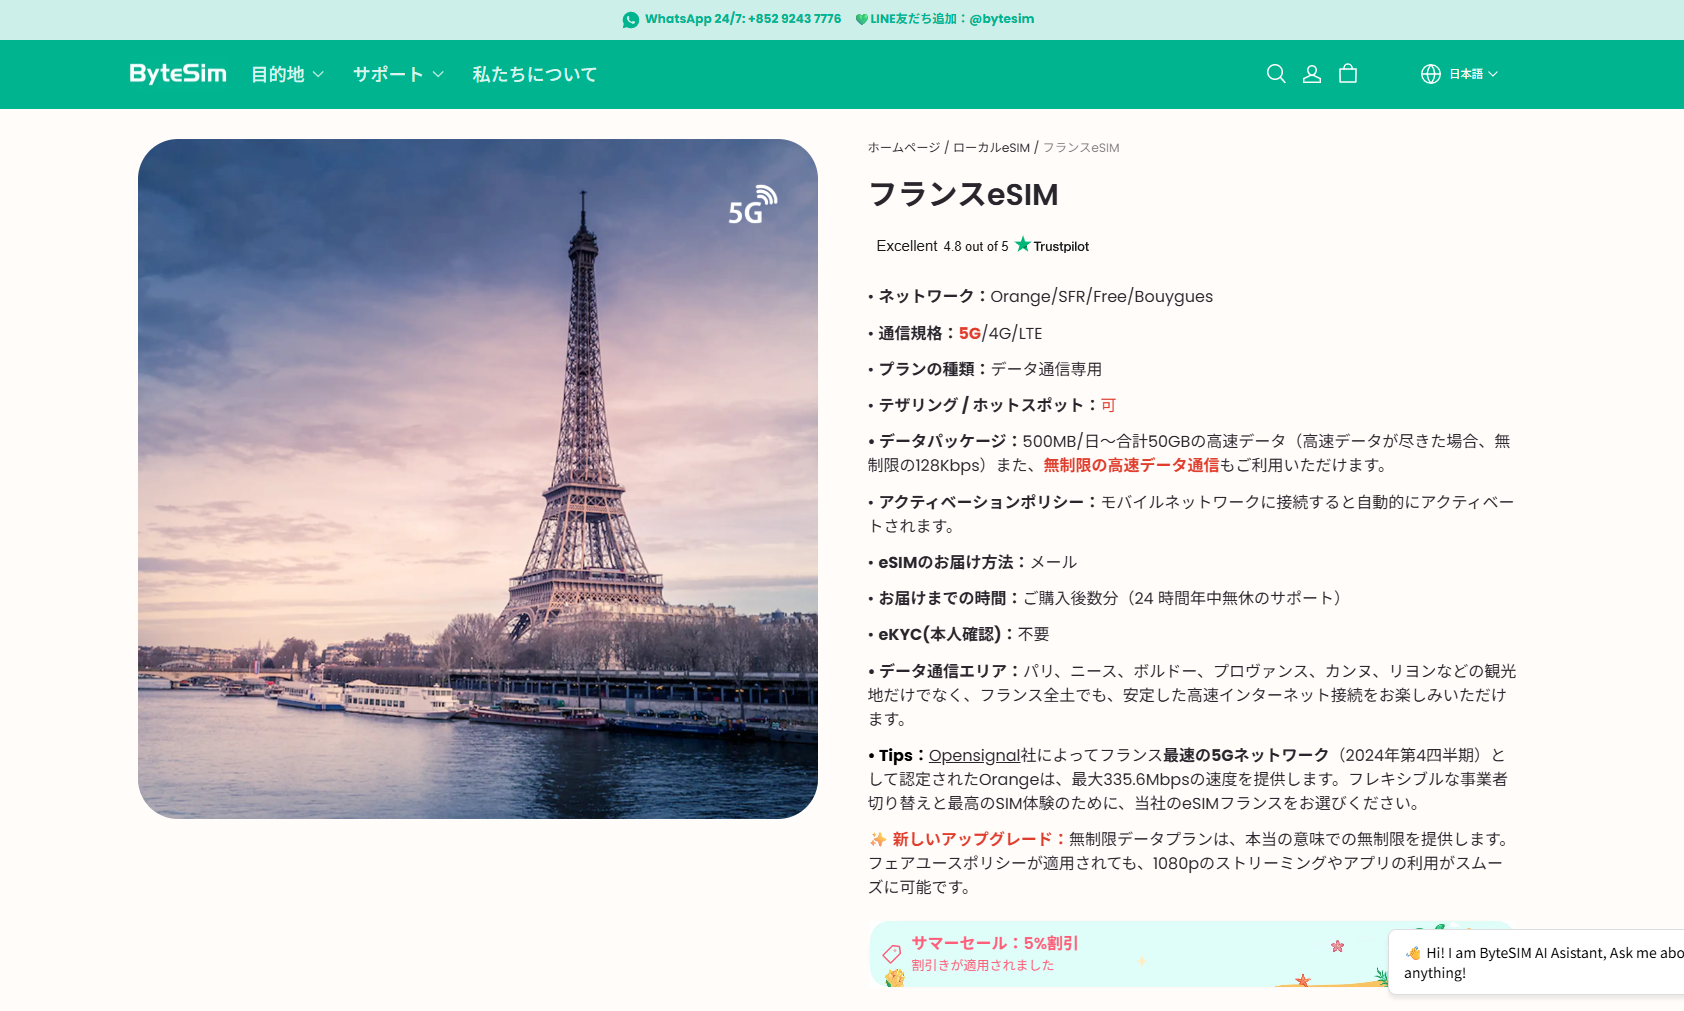Click the 5G signal badge on image
This screenshot has height=1011, width=1684.
click(x=752, y=205)
